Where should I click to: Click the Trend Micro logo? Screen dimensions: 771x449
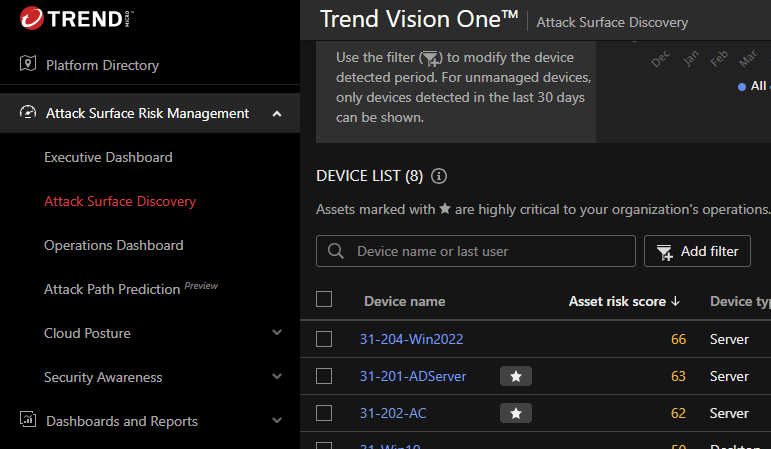[68, 18]
